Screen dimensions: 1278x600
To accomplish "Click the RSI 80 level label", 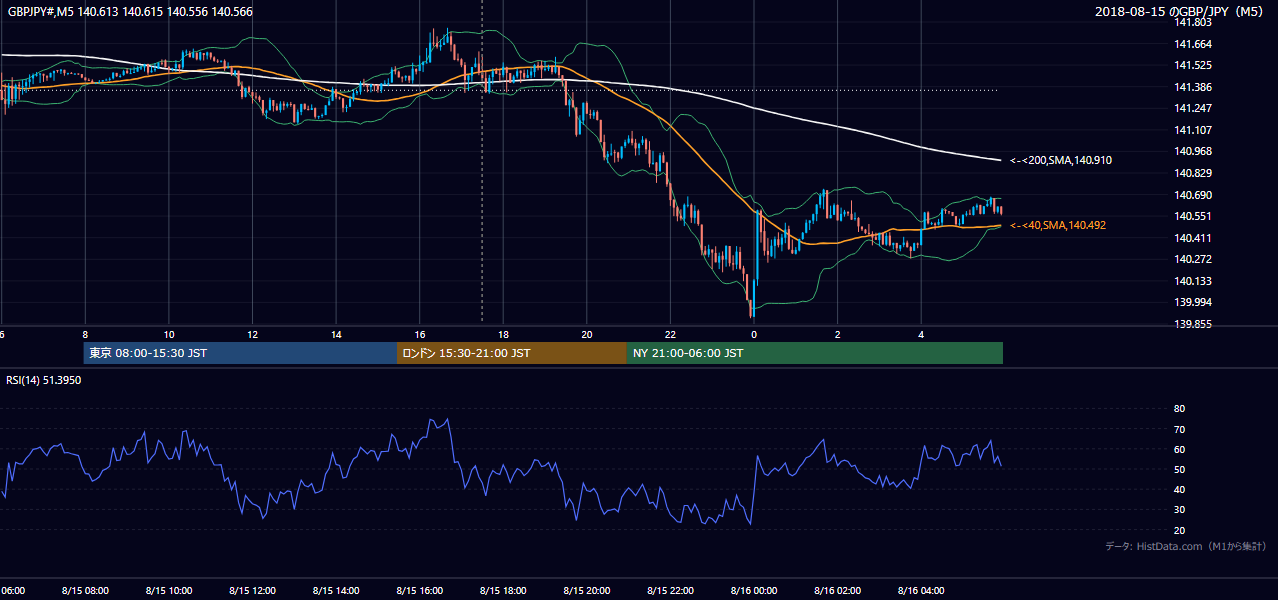I will (x=1179, y=409).
